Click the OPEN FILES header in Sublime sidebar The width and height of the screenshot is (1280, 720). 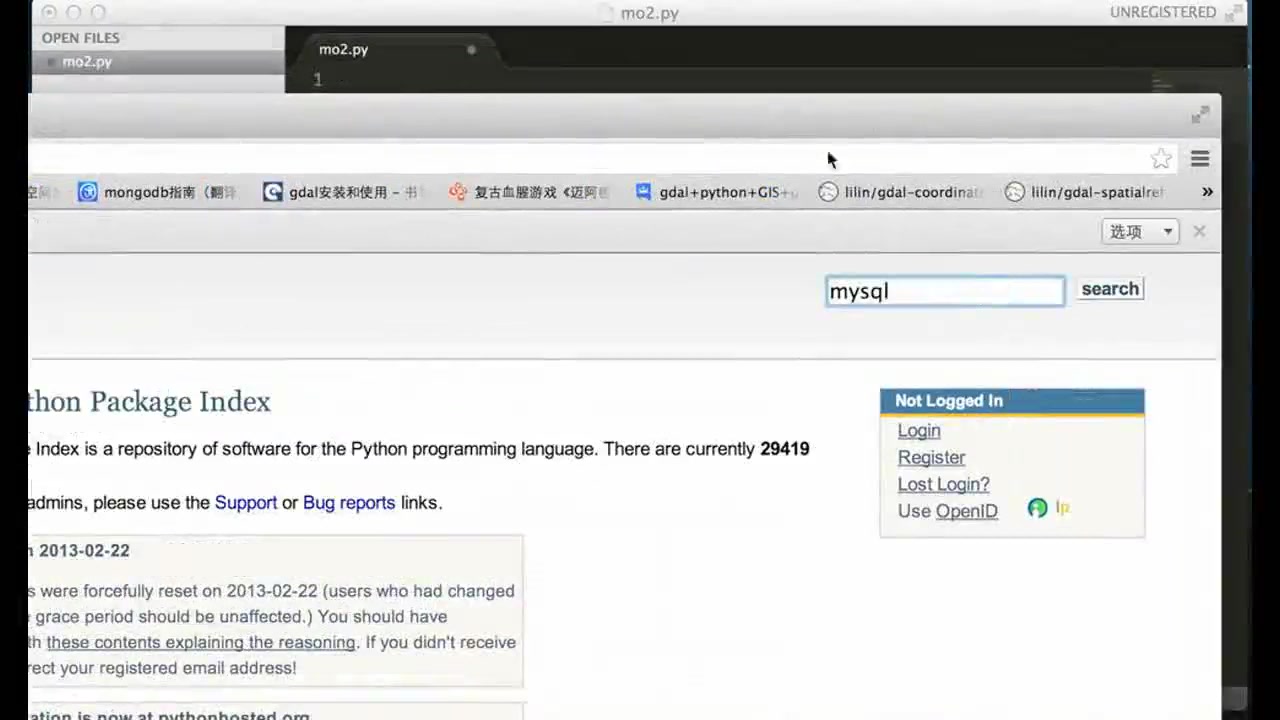click(x=81, y=38)
